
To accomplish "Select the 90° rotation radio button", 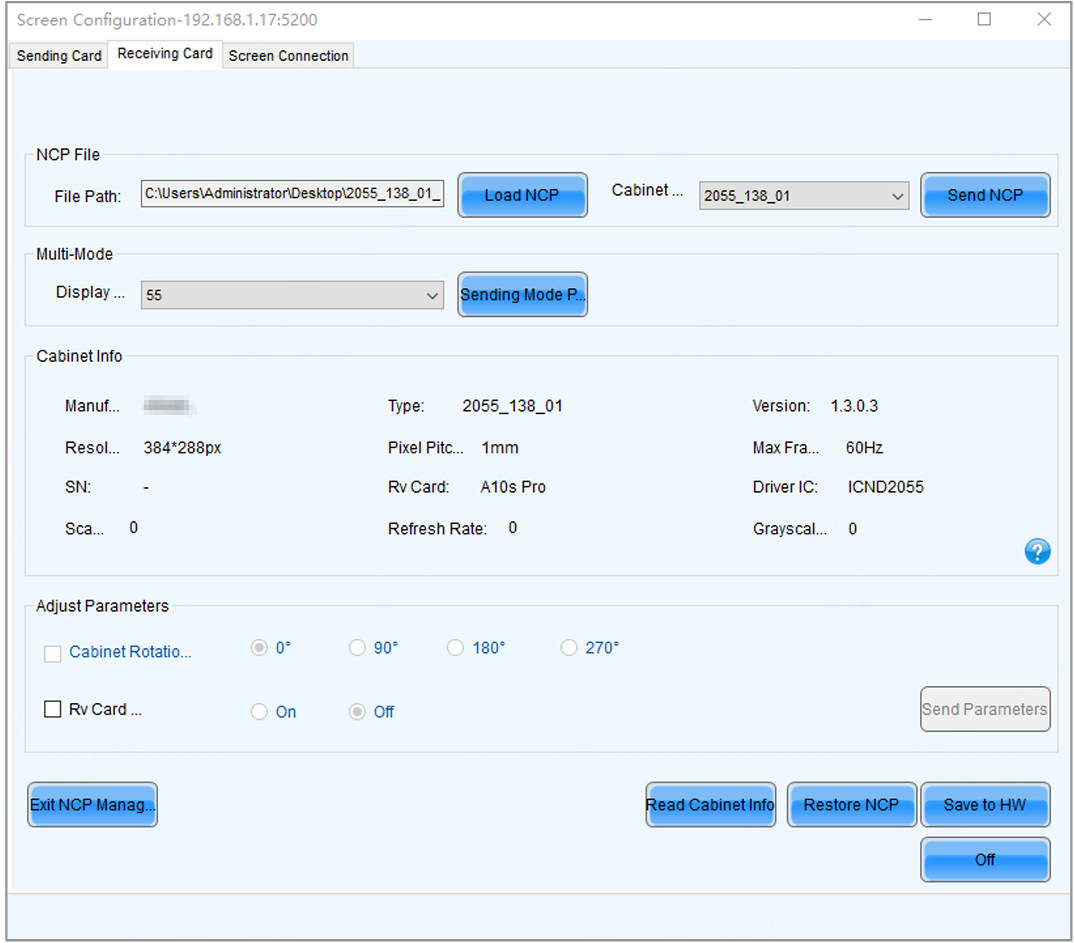I will pyautogui.click(x=357, y=648).
